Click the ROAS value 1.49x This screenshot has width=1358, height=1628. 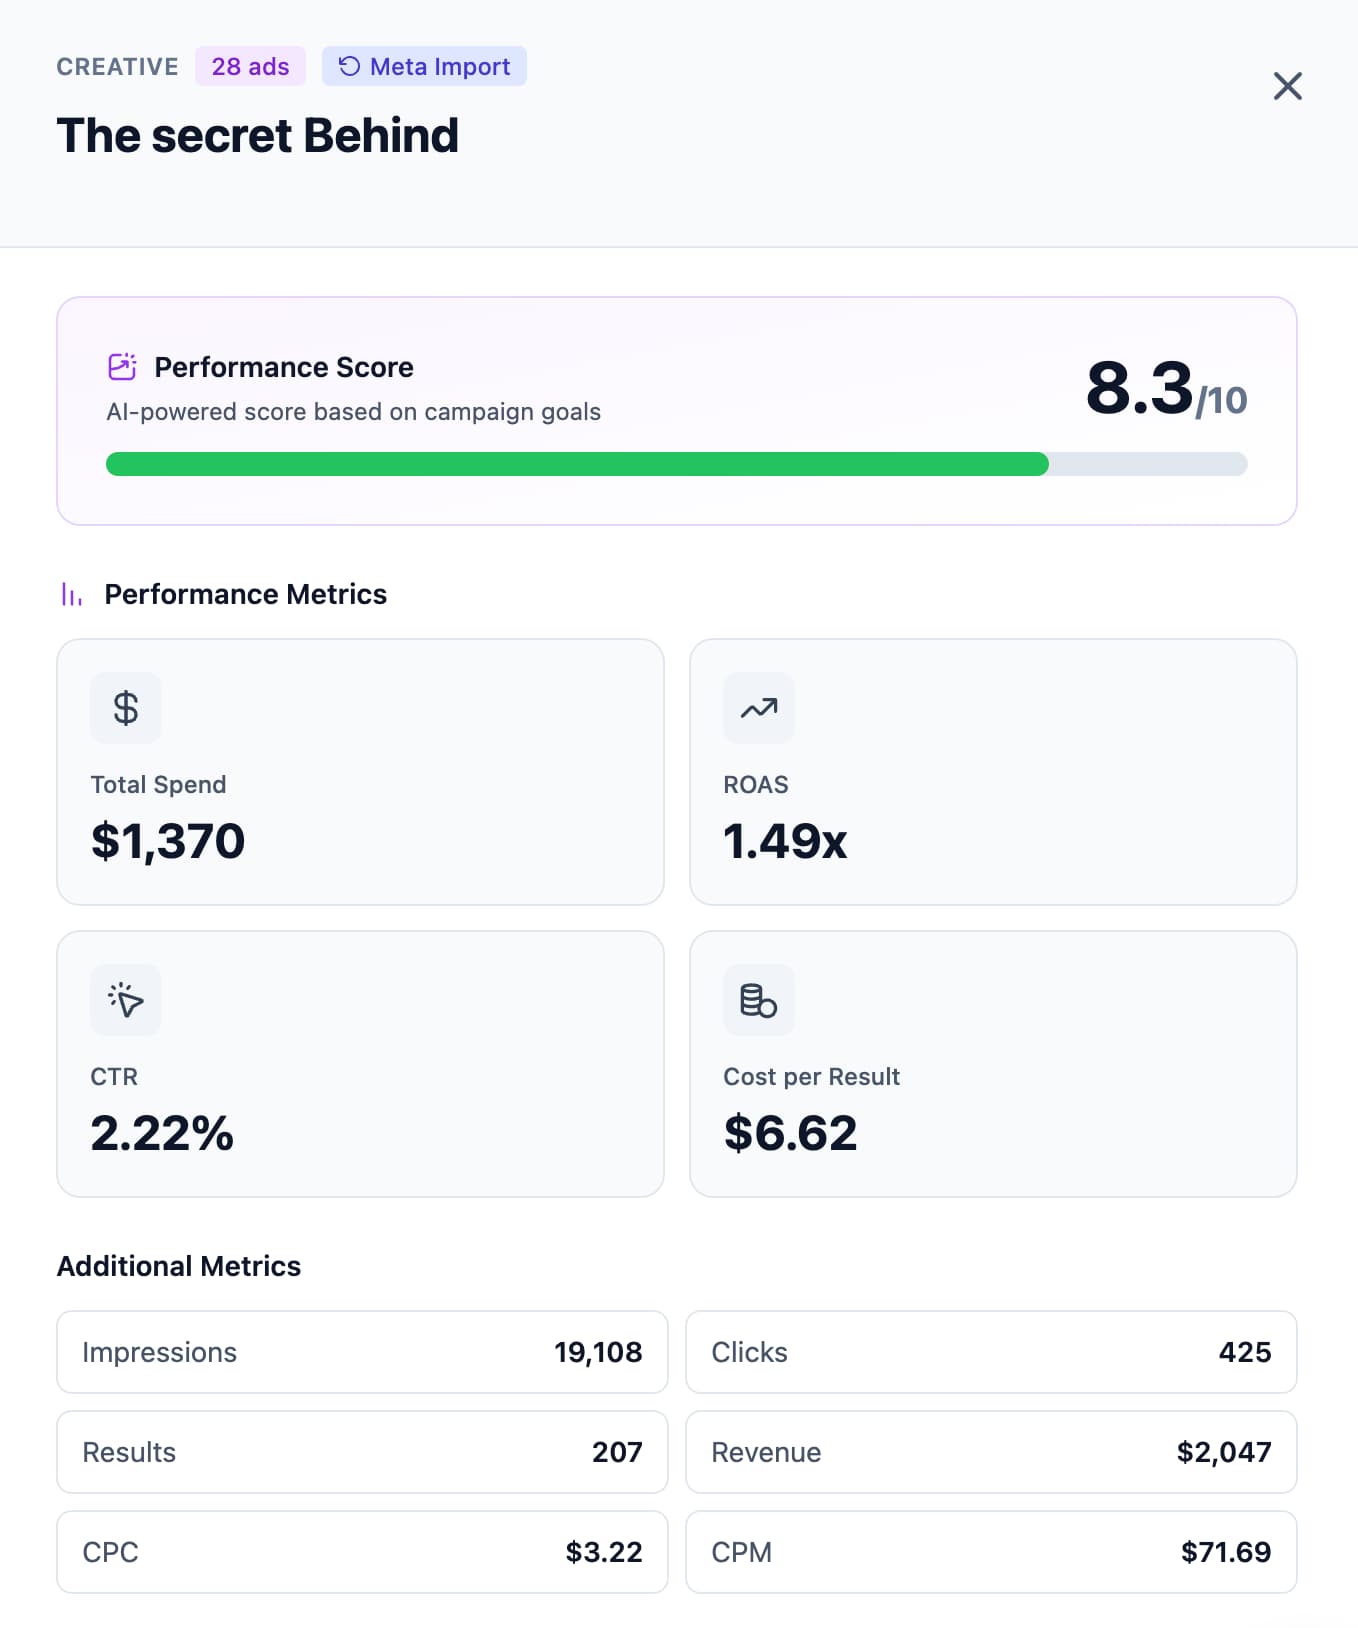tap(785, 841)
